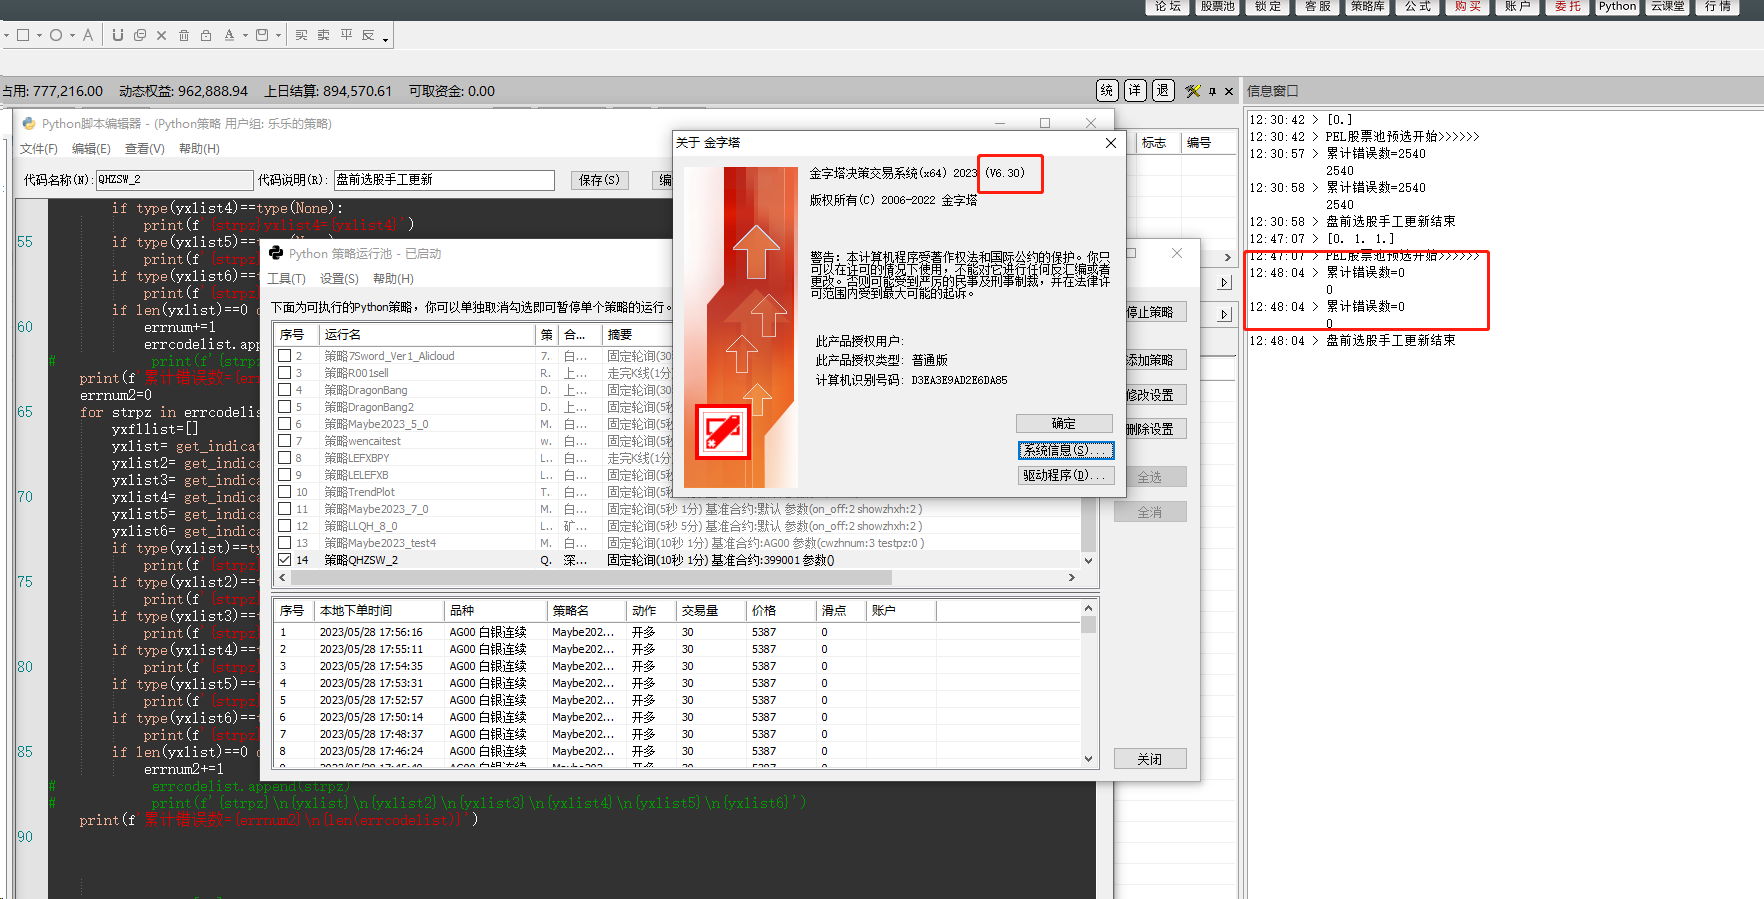Viewport: 1764px width, 899px height.
Task: Click the Python icon in strategy pool title
Action: (277, 253)
